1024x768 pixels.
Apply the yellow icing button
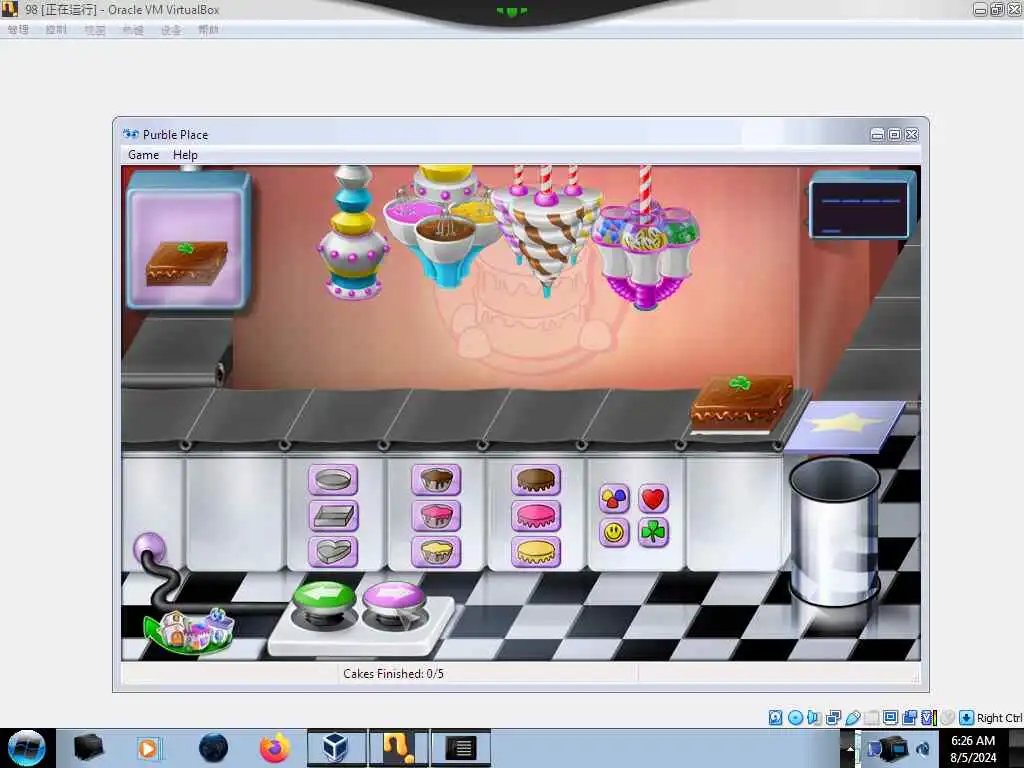pyautogui.click(x=536, y=552)
